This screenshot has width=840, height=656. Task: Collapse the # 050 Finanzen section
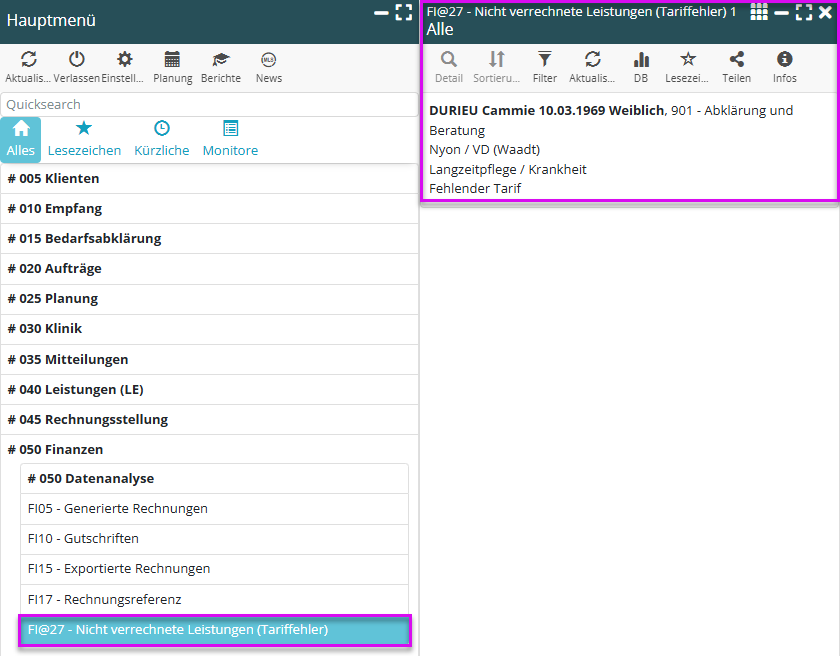[x=209, y=449]
